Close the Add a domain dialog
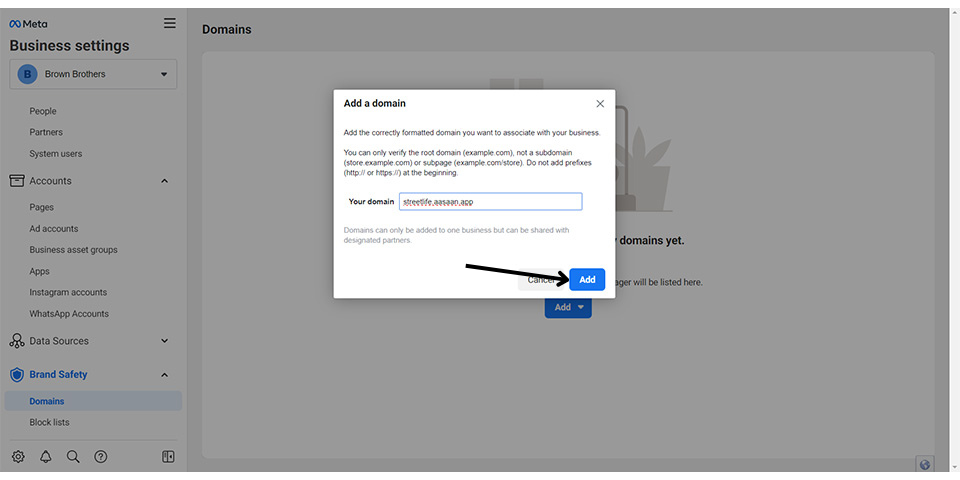Image resolution: width=960 pixels, height=480 pixels. coord(600,103)
